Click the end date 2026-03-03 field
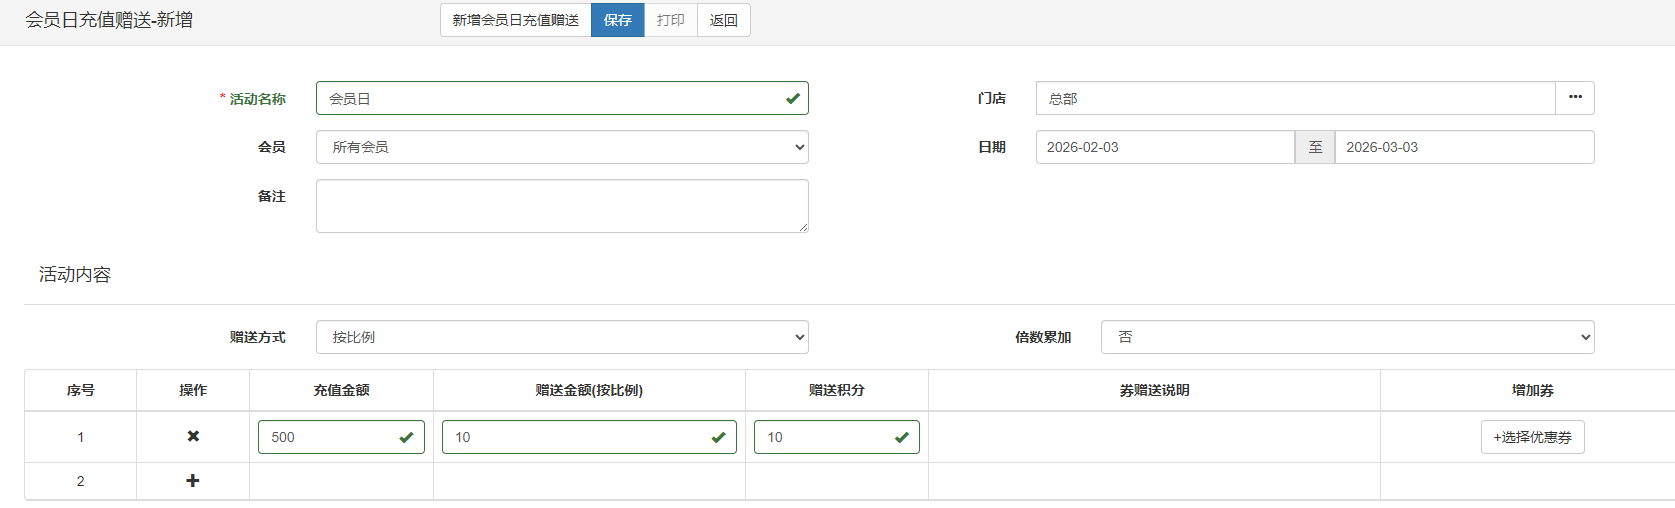The width and height of the screenshot is (1675, 508). tap(1464, 147)
